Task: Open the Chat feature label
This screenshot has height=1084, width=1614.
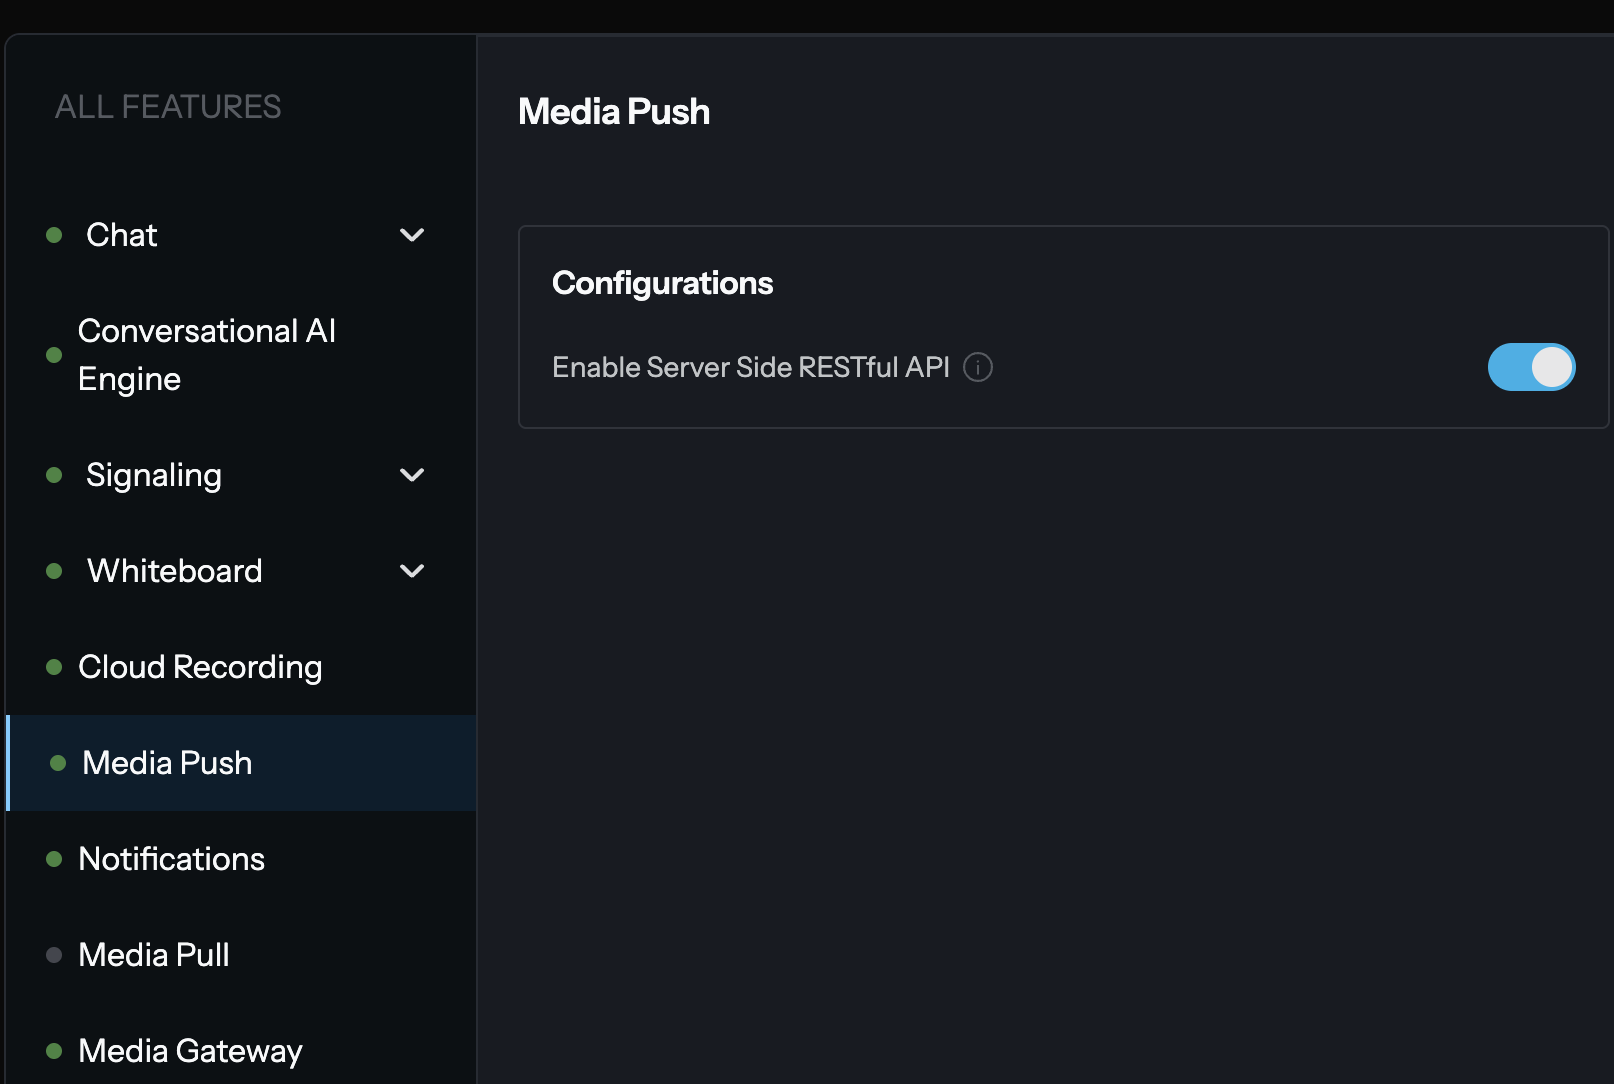Action: (x=122, y=235)
